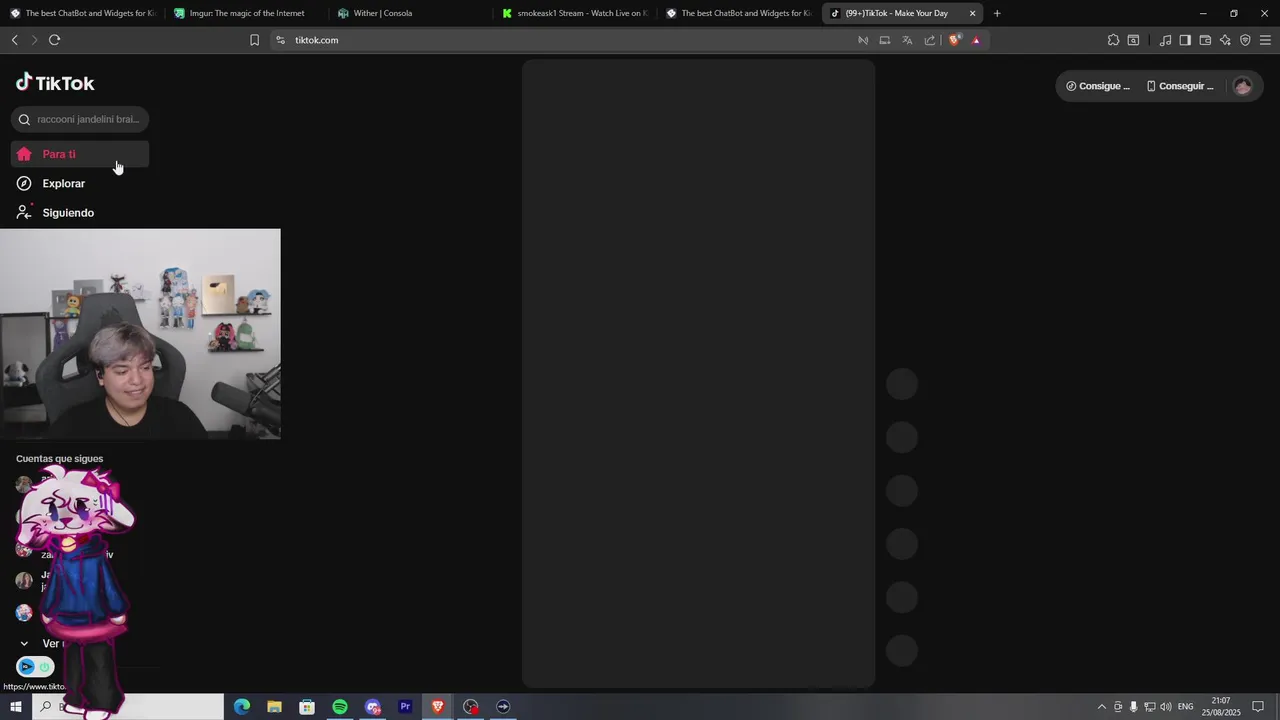Click the share page icon
The width and height of the screenshot is (1280, 720).
[x=930, y=40]
